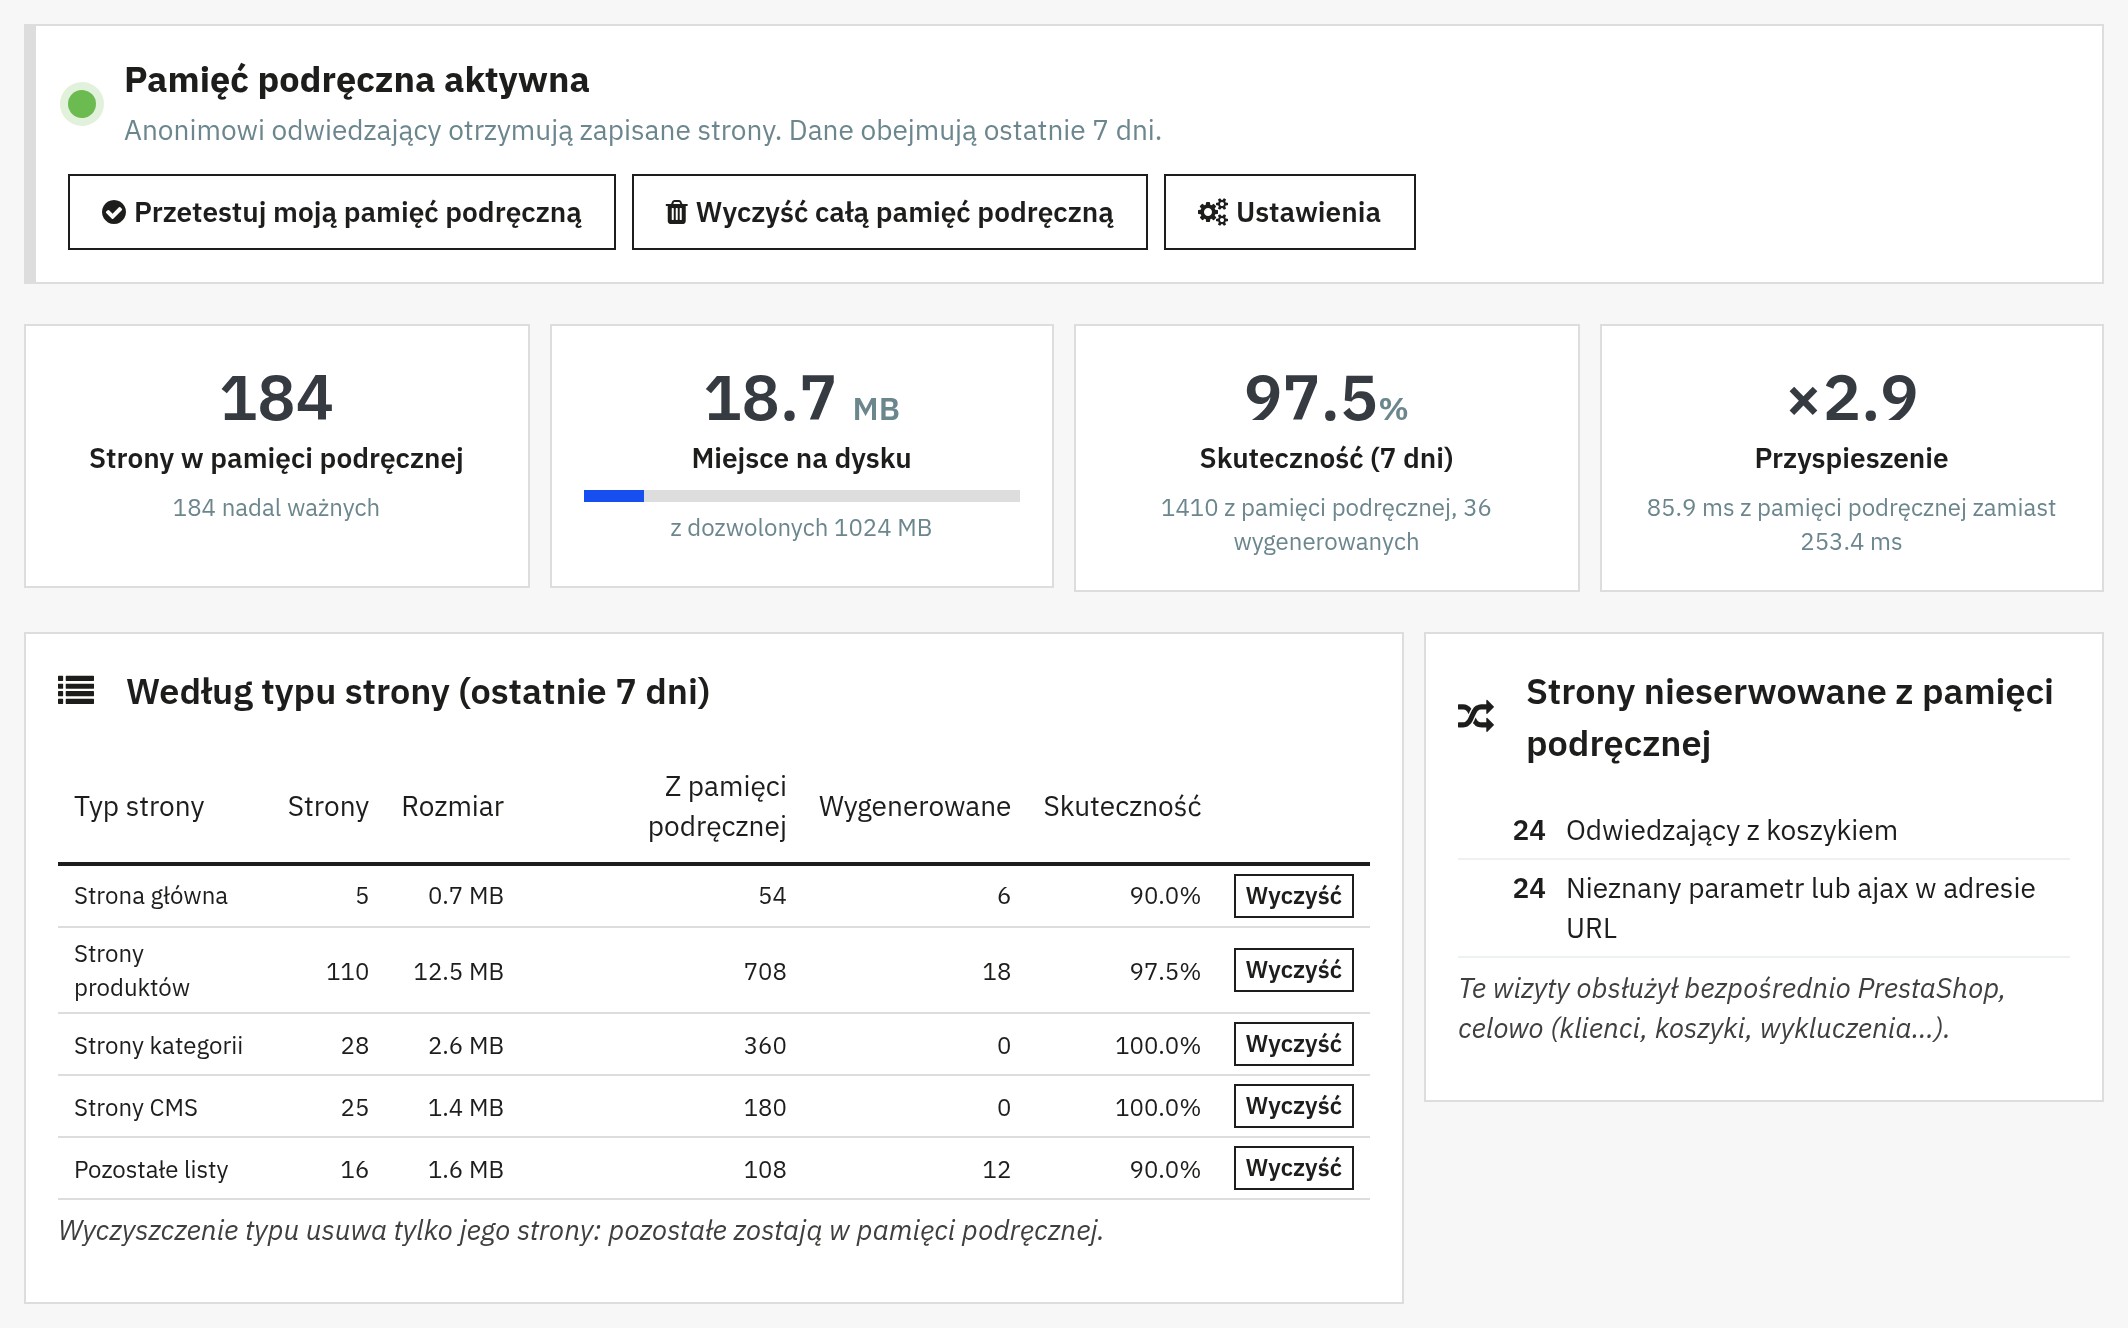Click the list icon beside Według typu strony

pyautogui.click(x=76, y=691)
